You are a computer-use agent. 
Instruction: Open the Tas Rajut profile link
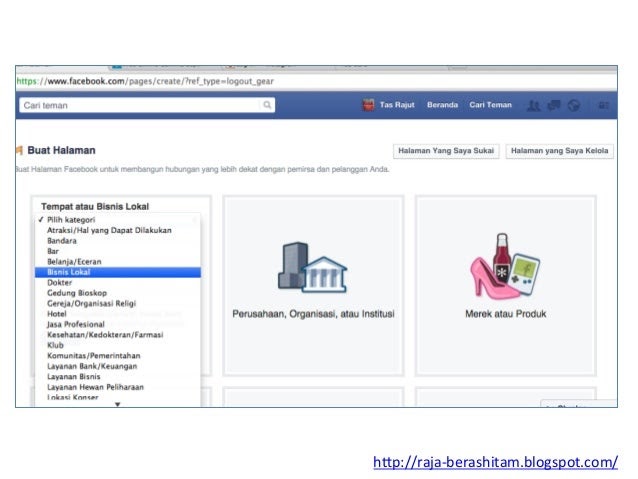(397, 105)
